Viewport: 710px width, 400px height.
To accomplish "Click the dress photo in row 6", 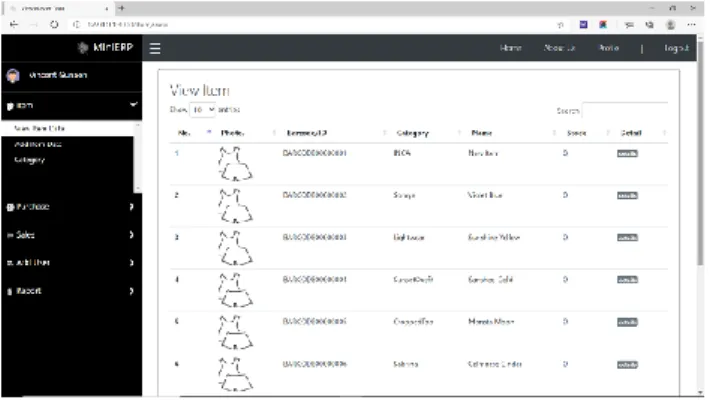I will (235, 374).
